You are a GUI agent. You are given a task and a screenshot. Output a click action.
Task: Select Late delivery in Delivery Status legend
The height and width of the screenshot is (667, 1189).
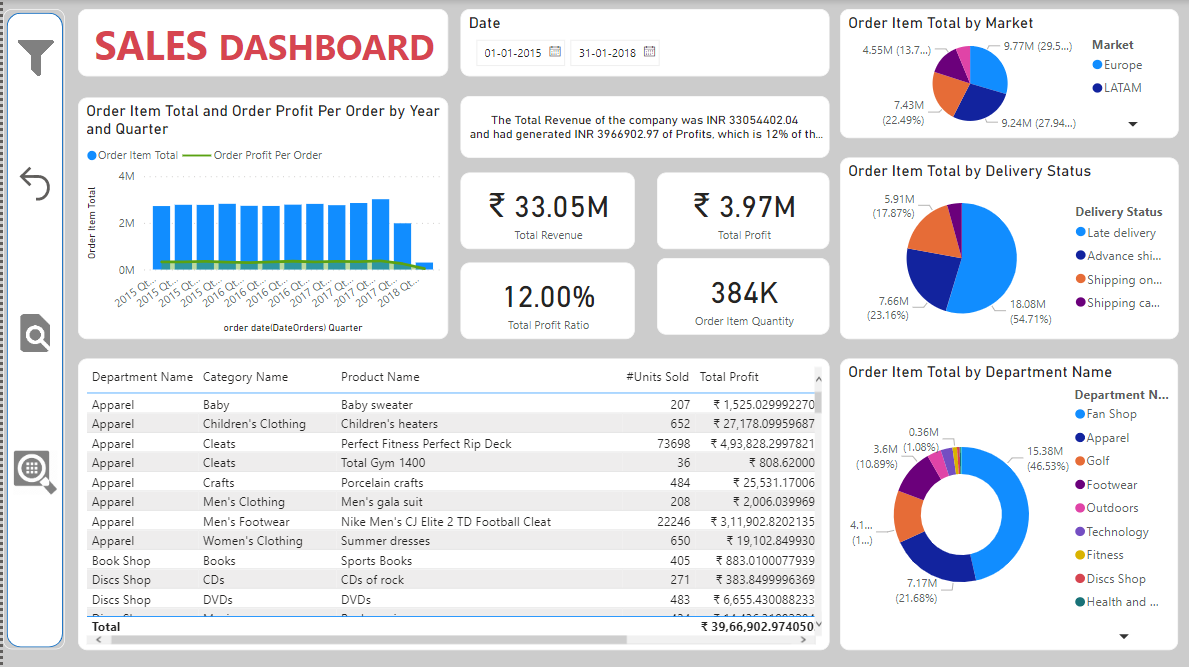[x=1120, y=233]
